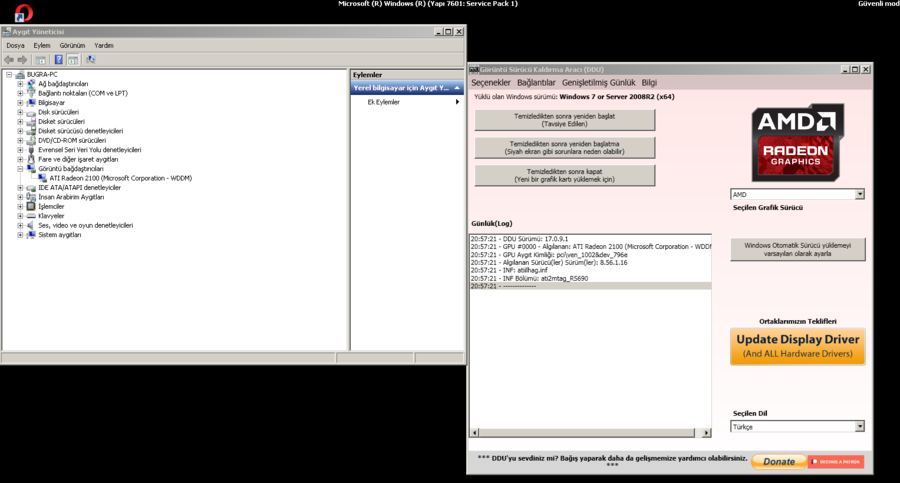Click the log scrollbar left arrow
Image resolution: width=900 pixels, height=483 pixels.
point(475,432)
